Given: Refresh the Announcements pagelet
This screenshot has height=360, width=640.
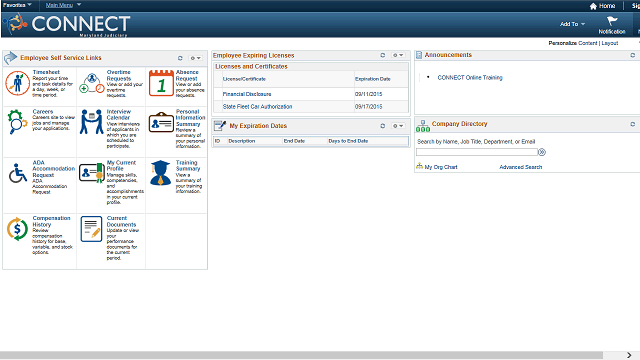Looking at the screenshot, I should (x=633, y=55).
